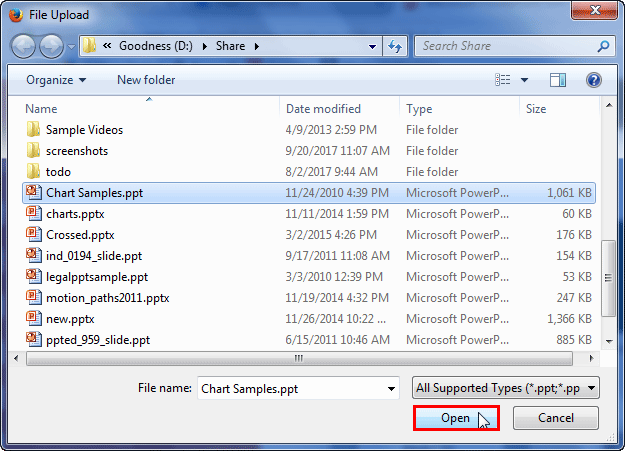Click the motion_paths2011.pptx file icon
Screen dimensions: 625x451
(33, 297)
